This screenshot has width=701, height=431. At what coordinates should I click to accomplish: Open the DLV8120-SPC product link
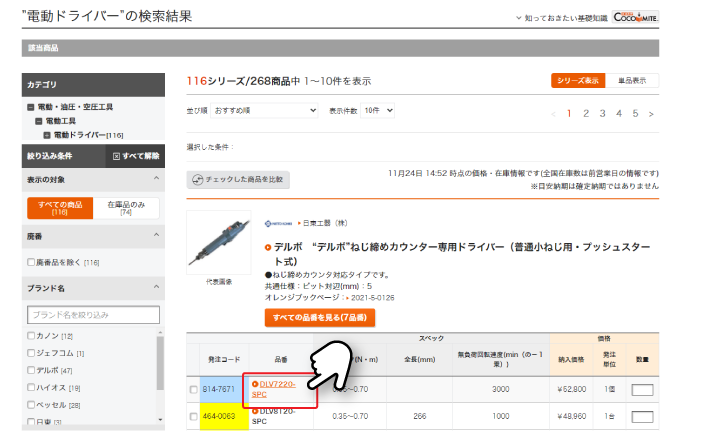[273, 416]
